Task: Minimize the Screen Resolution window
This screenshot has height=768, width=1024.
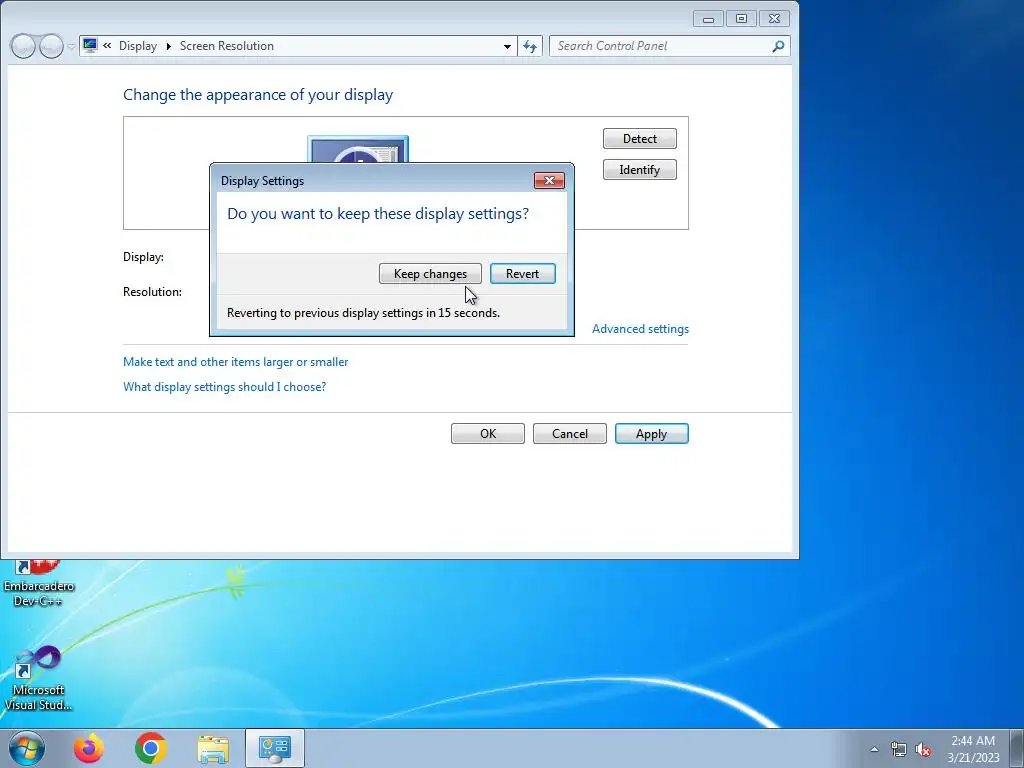Action: 708,19
